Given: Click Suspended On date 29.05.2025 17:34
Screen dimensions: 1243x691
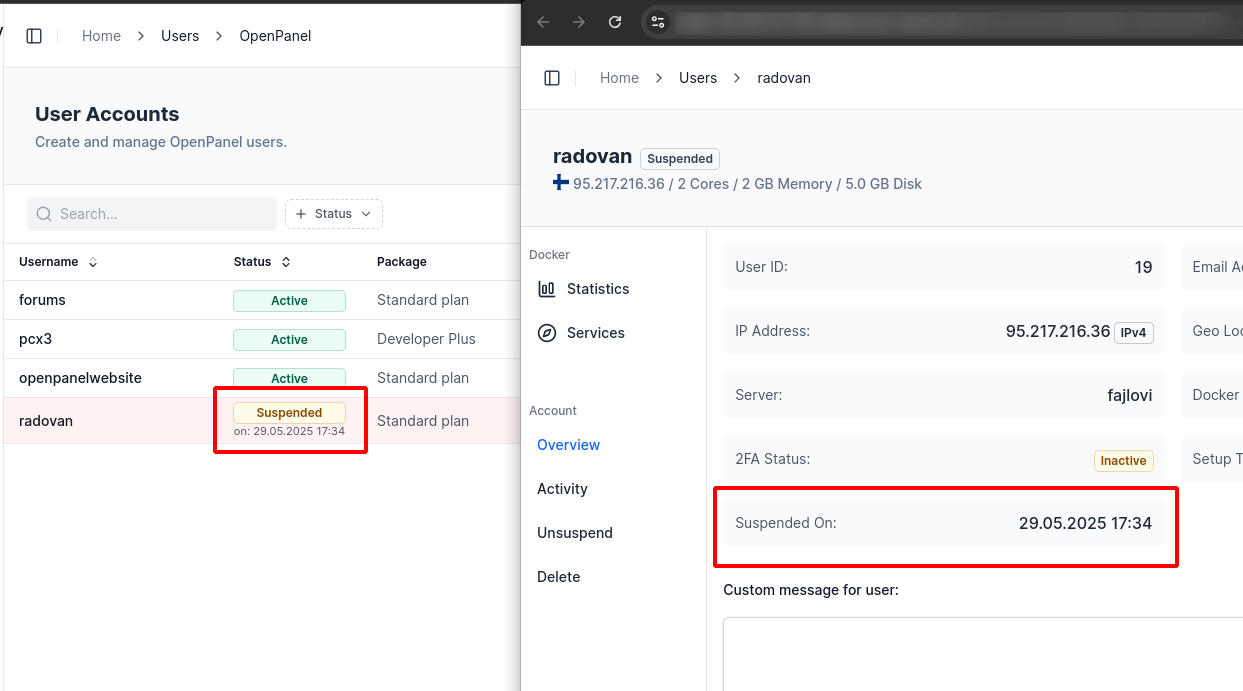Looking at the screenshot, I should (1085, 523).
